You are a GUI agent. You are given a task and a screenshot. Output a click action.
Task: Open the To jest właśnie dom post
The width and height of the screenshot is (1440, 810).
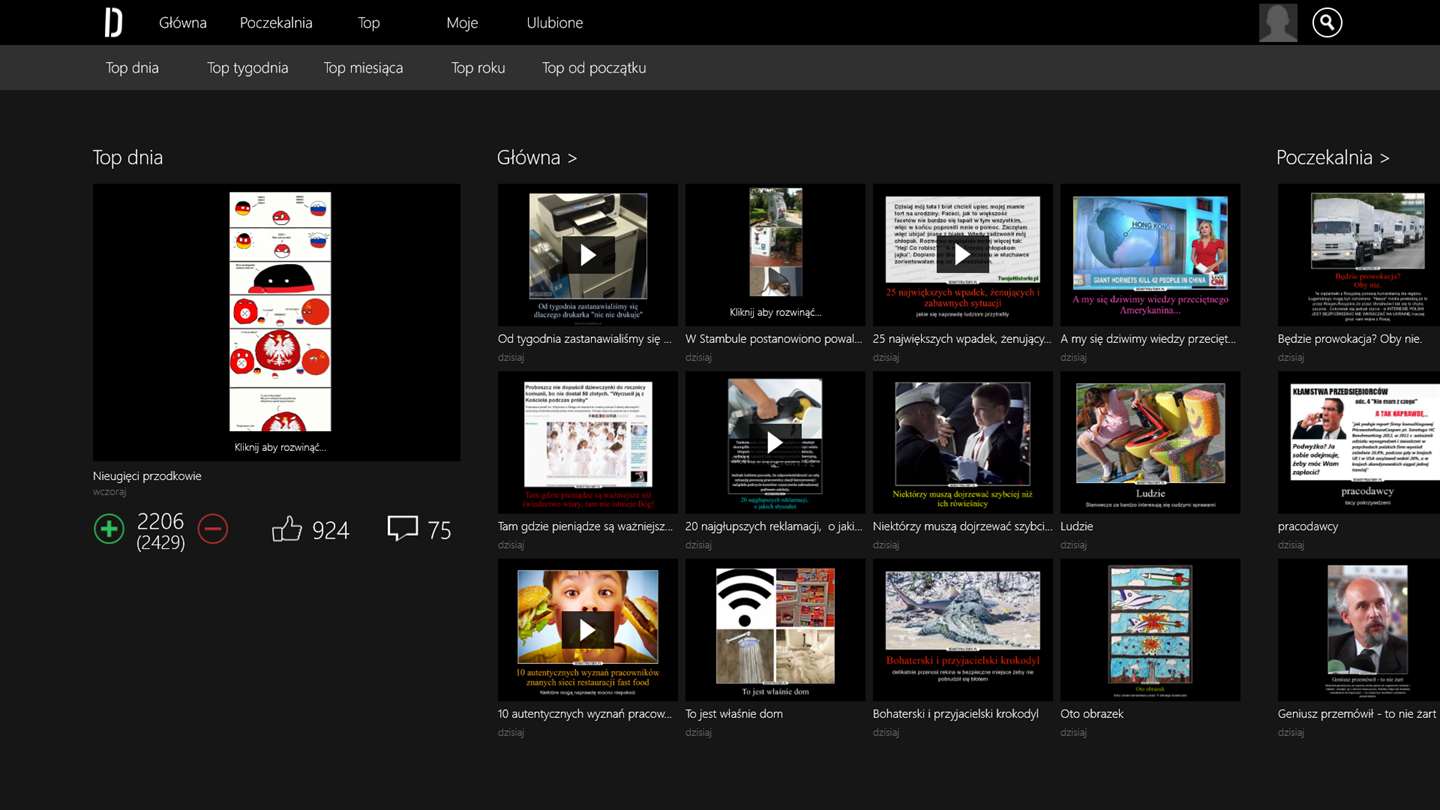[x=775, y=630]
